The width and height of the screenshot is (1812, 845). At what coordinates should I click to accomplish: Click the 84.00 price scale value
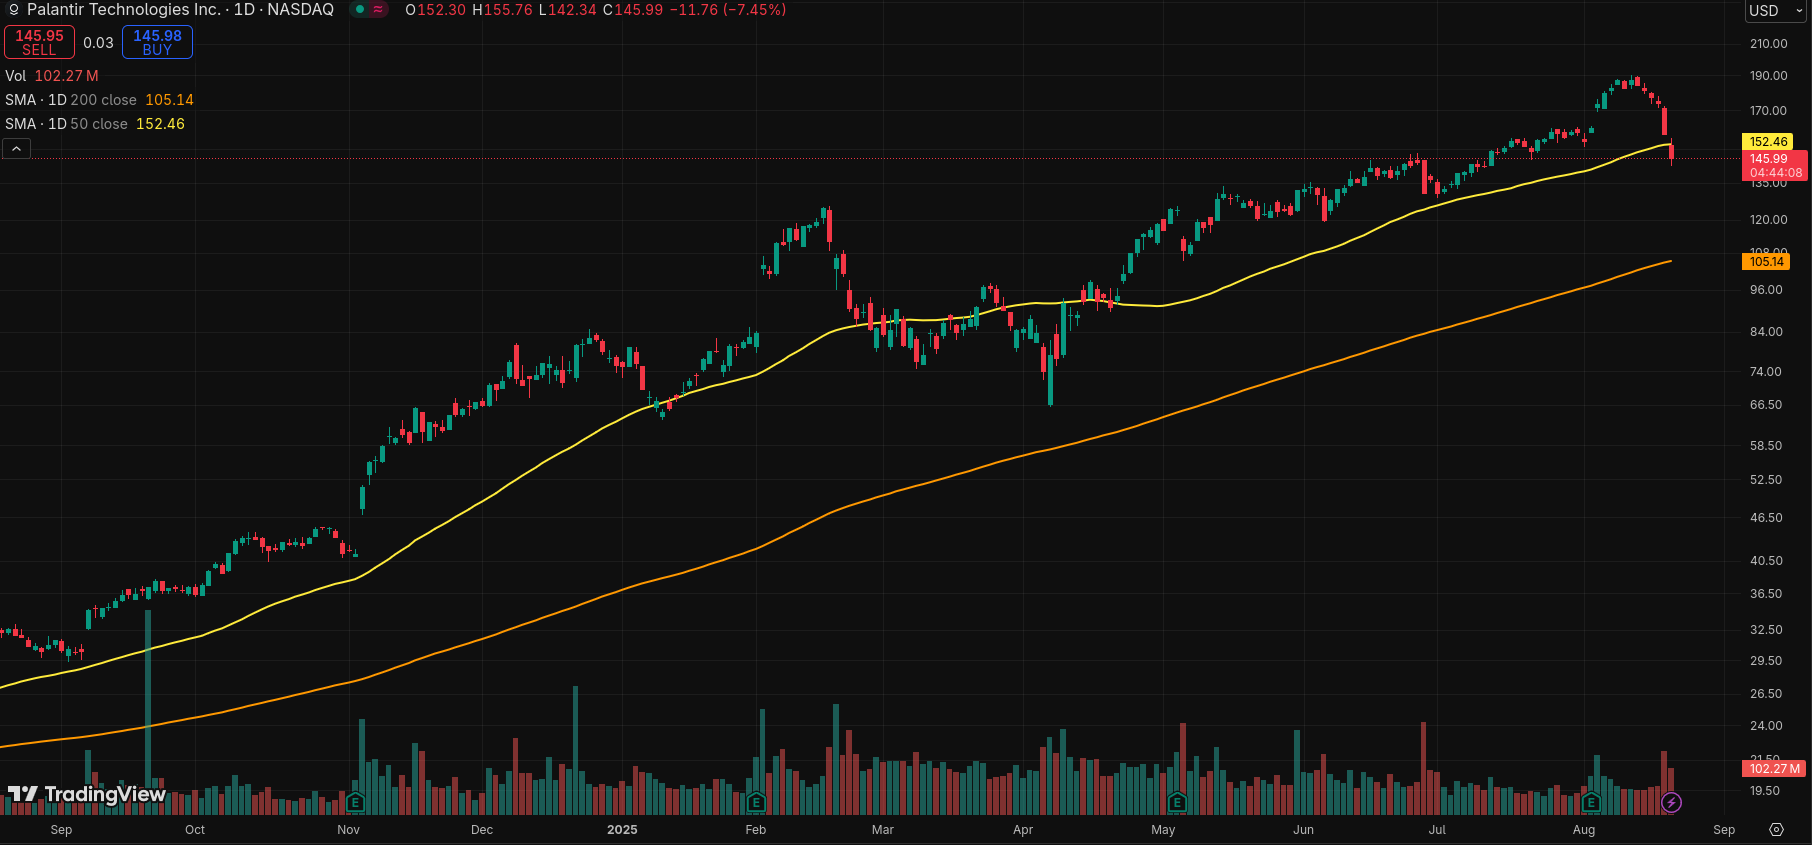click(1766, 332)
